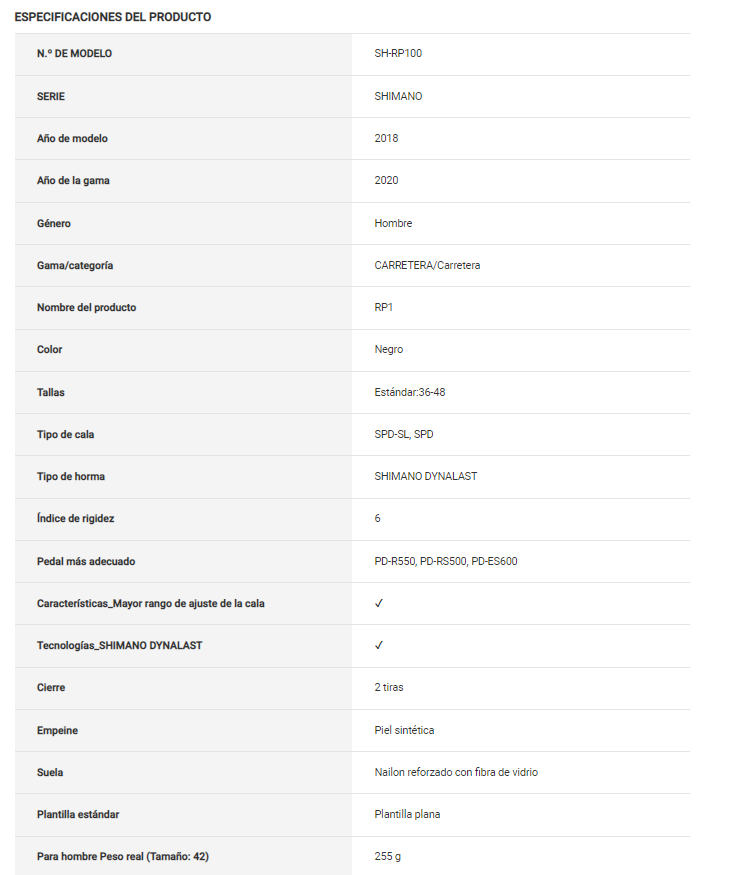Image resolution: width=733 pixels, height=875 pixels.
Task: Click the Piel sintética upper value
Action: click(404, 730)
